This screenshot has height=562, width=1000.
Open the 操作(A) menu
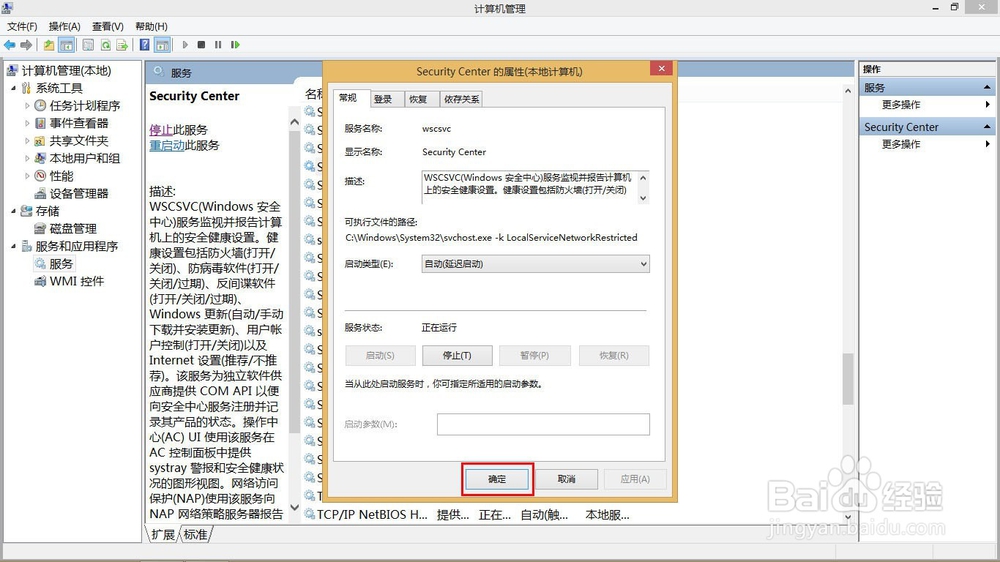point(64,26)
